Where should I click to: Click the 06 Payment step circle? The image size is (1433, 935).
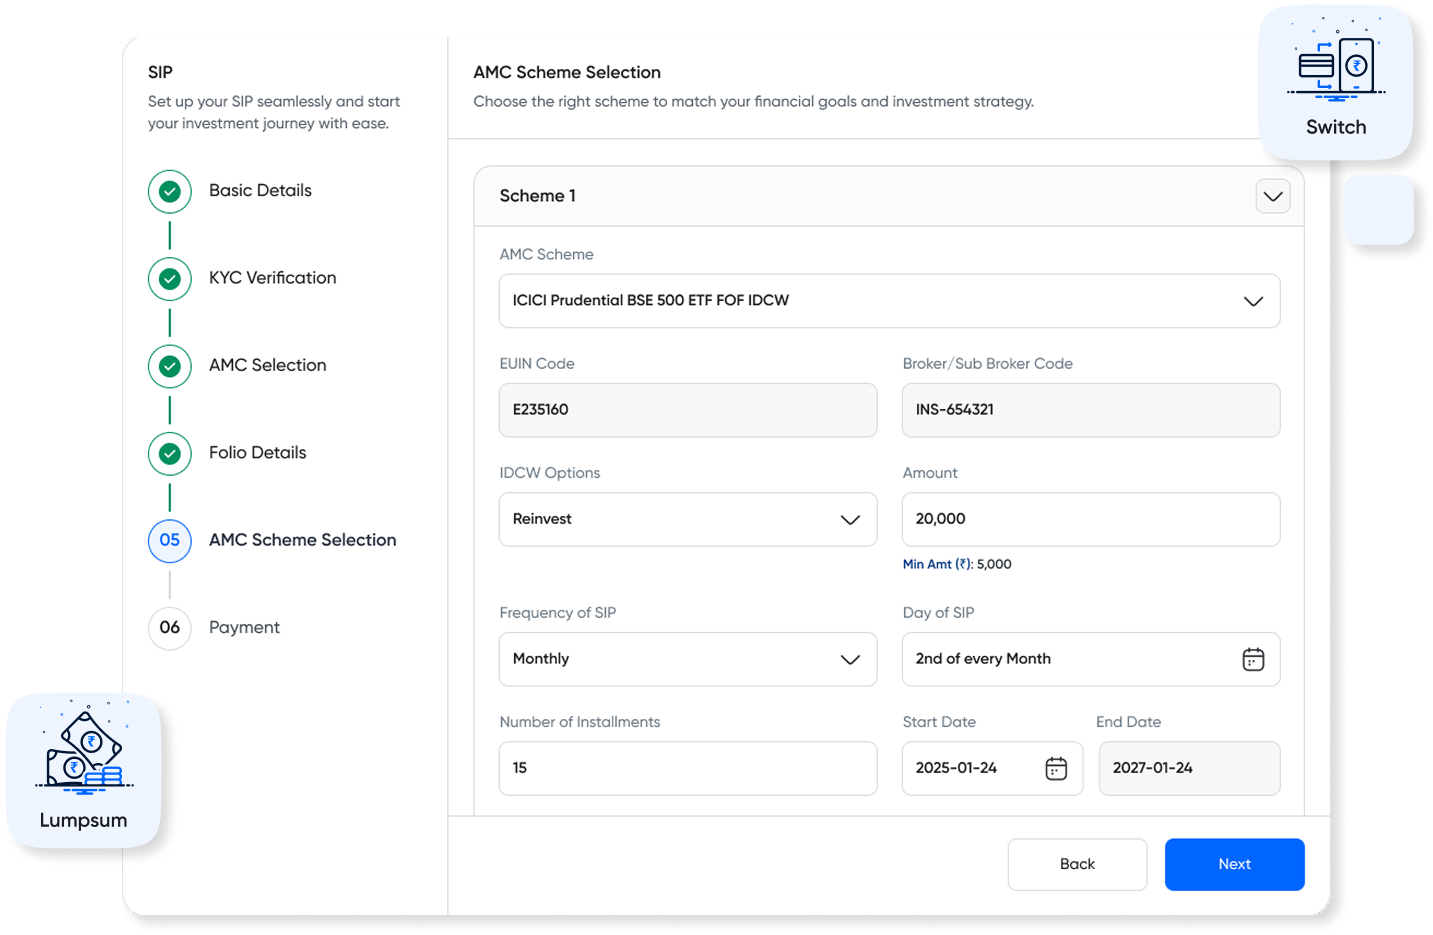pyautogui.click(x=170, y=628)
